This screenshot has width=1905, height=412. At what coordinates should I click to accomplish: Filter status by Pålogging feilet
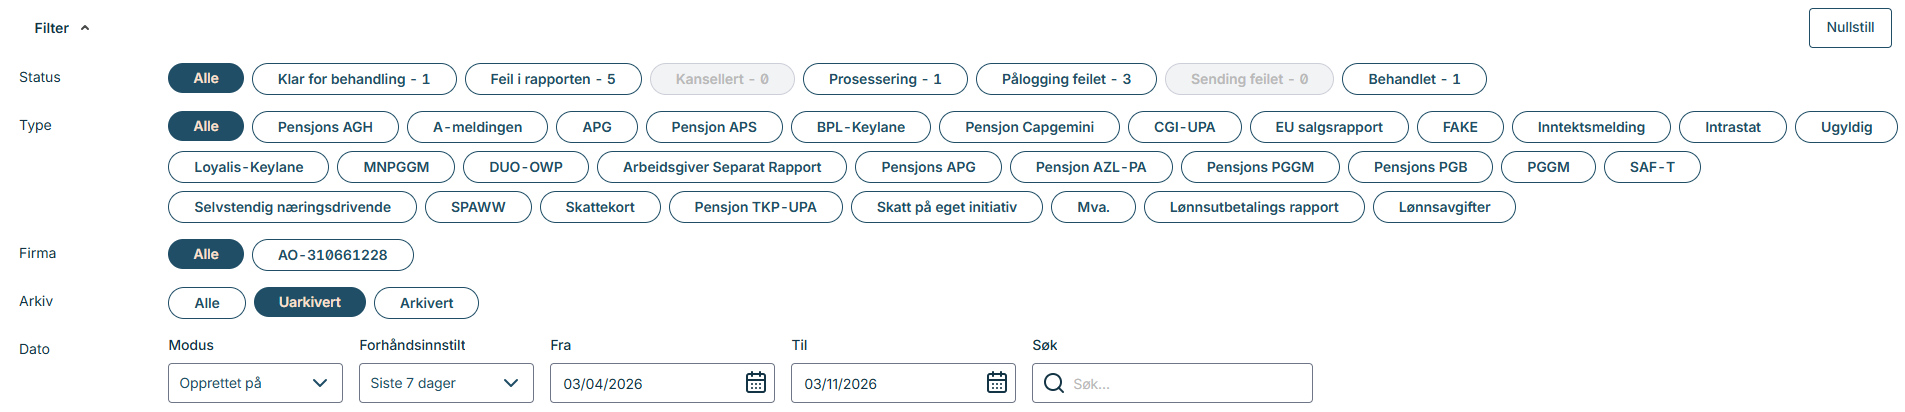point(1066,79)
